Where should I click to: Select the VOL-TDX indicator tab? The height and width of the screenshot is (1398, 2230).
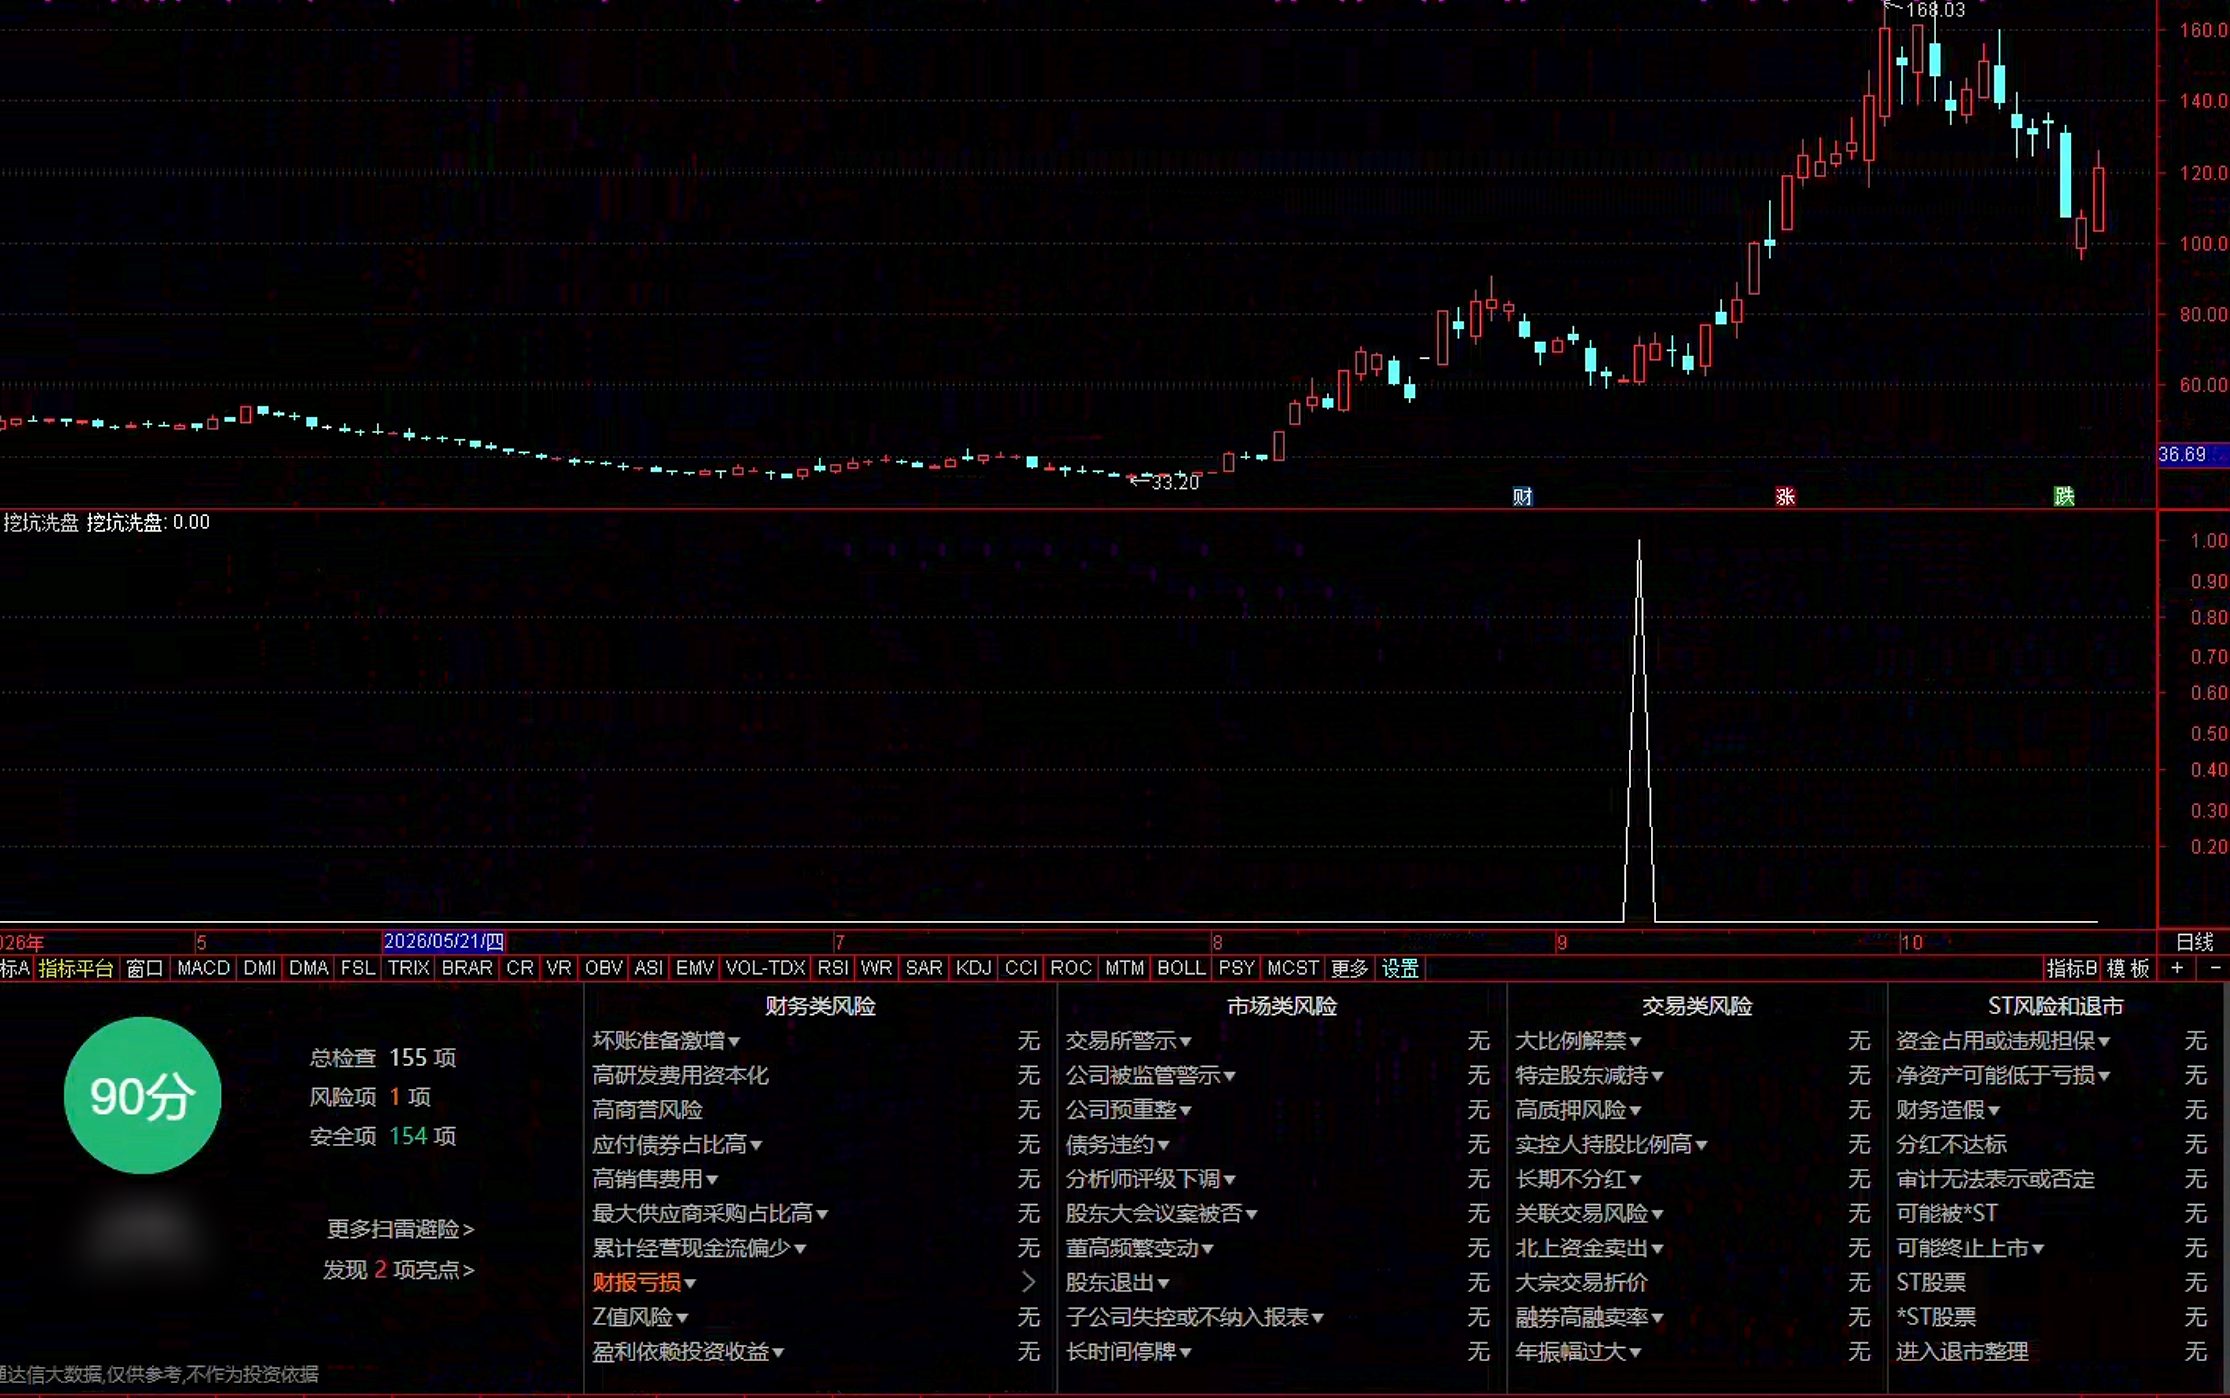pyautogui.click(x=765, y=968)
